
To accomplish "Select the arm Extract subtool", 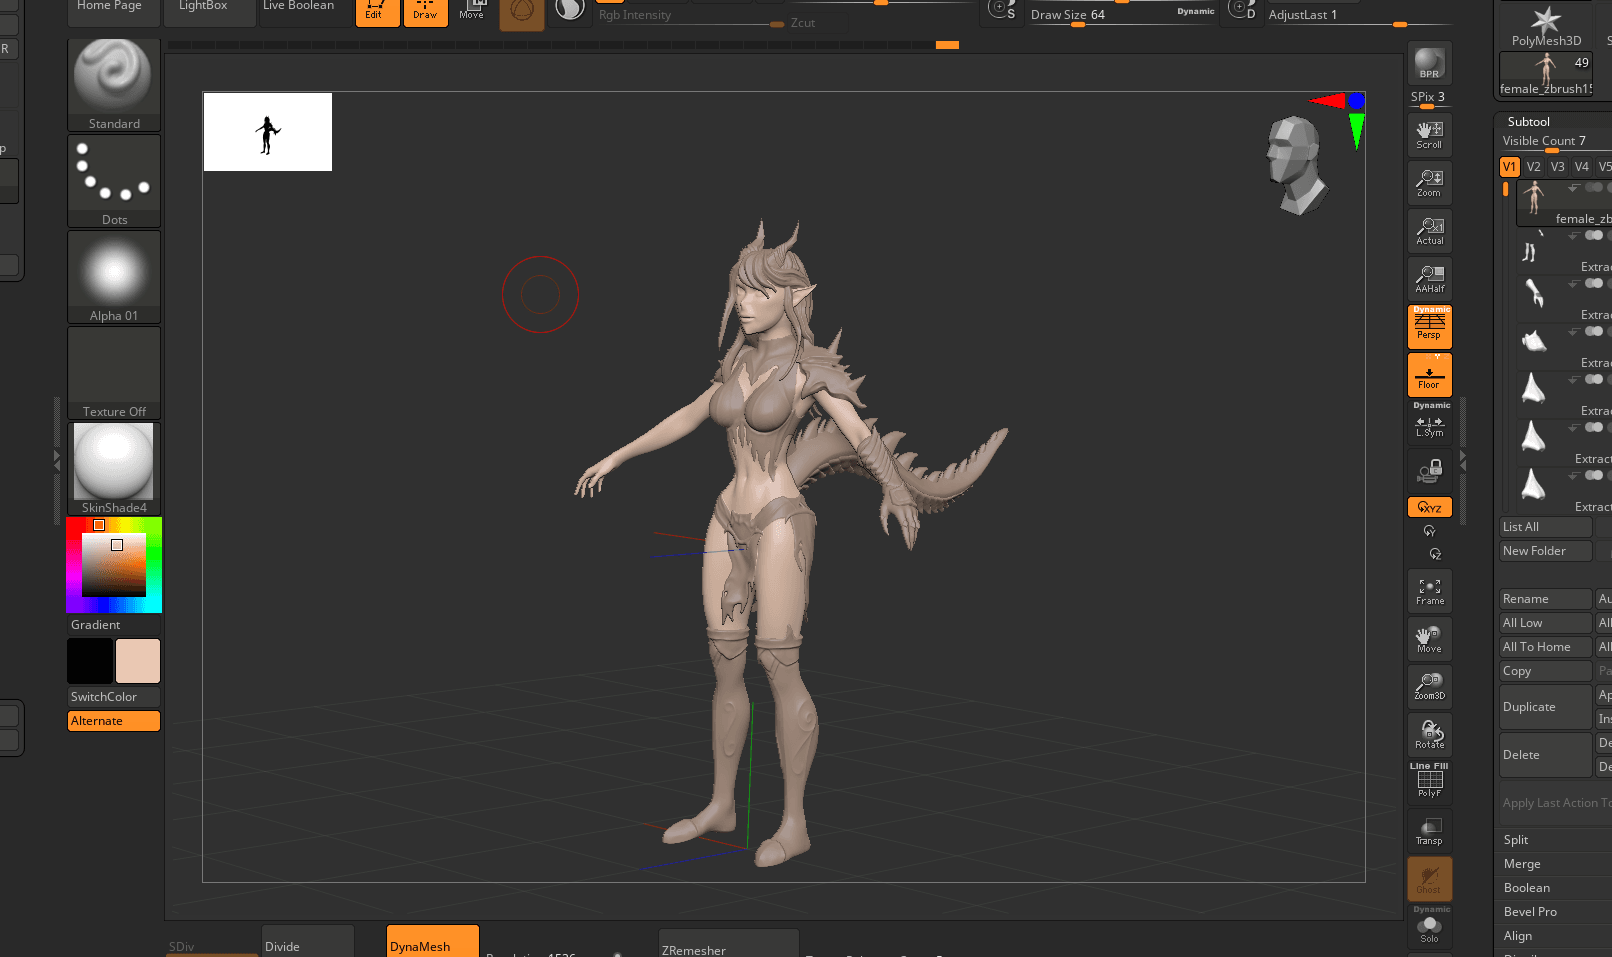I will [x=1564, y=299].
